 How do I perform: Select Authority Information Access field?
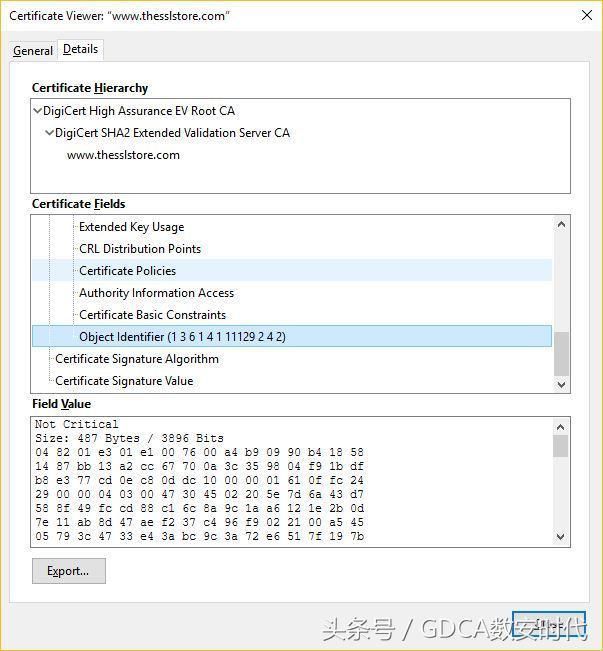[x=156, y=293]
